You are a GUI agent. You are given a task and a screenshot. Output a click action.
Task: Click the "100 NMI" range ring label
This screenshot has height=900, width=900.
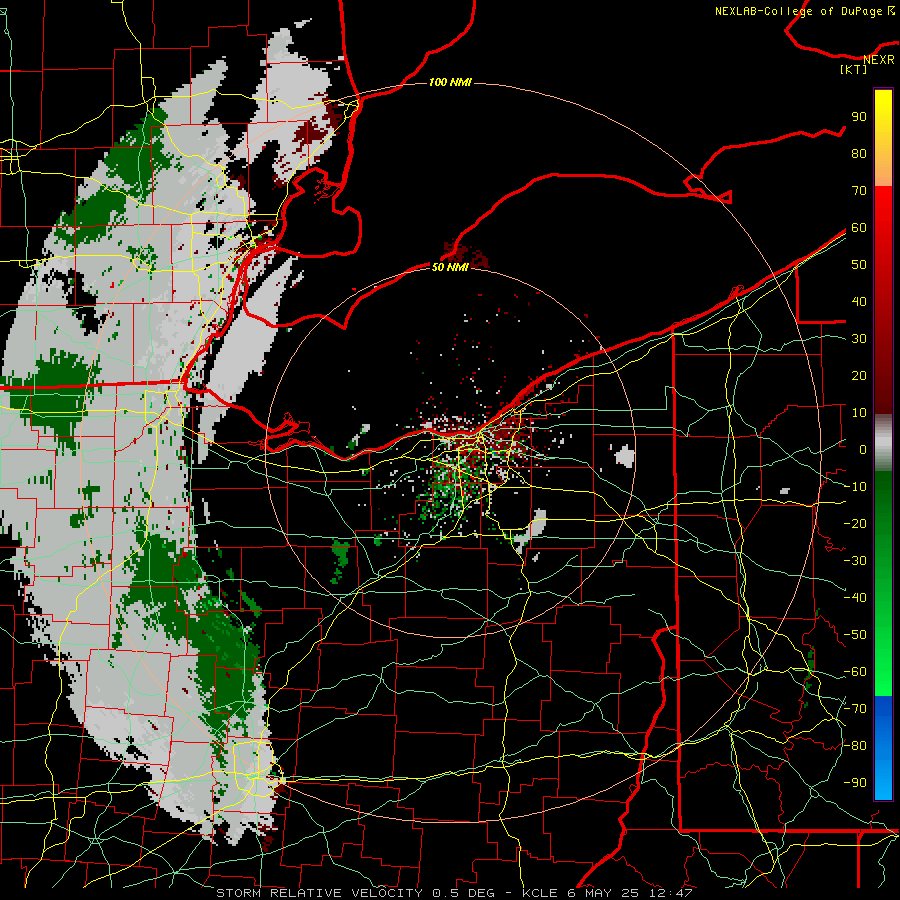click(x=450, y=83)
